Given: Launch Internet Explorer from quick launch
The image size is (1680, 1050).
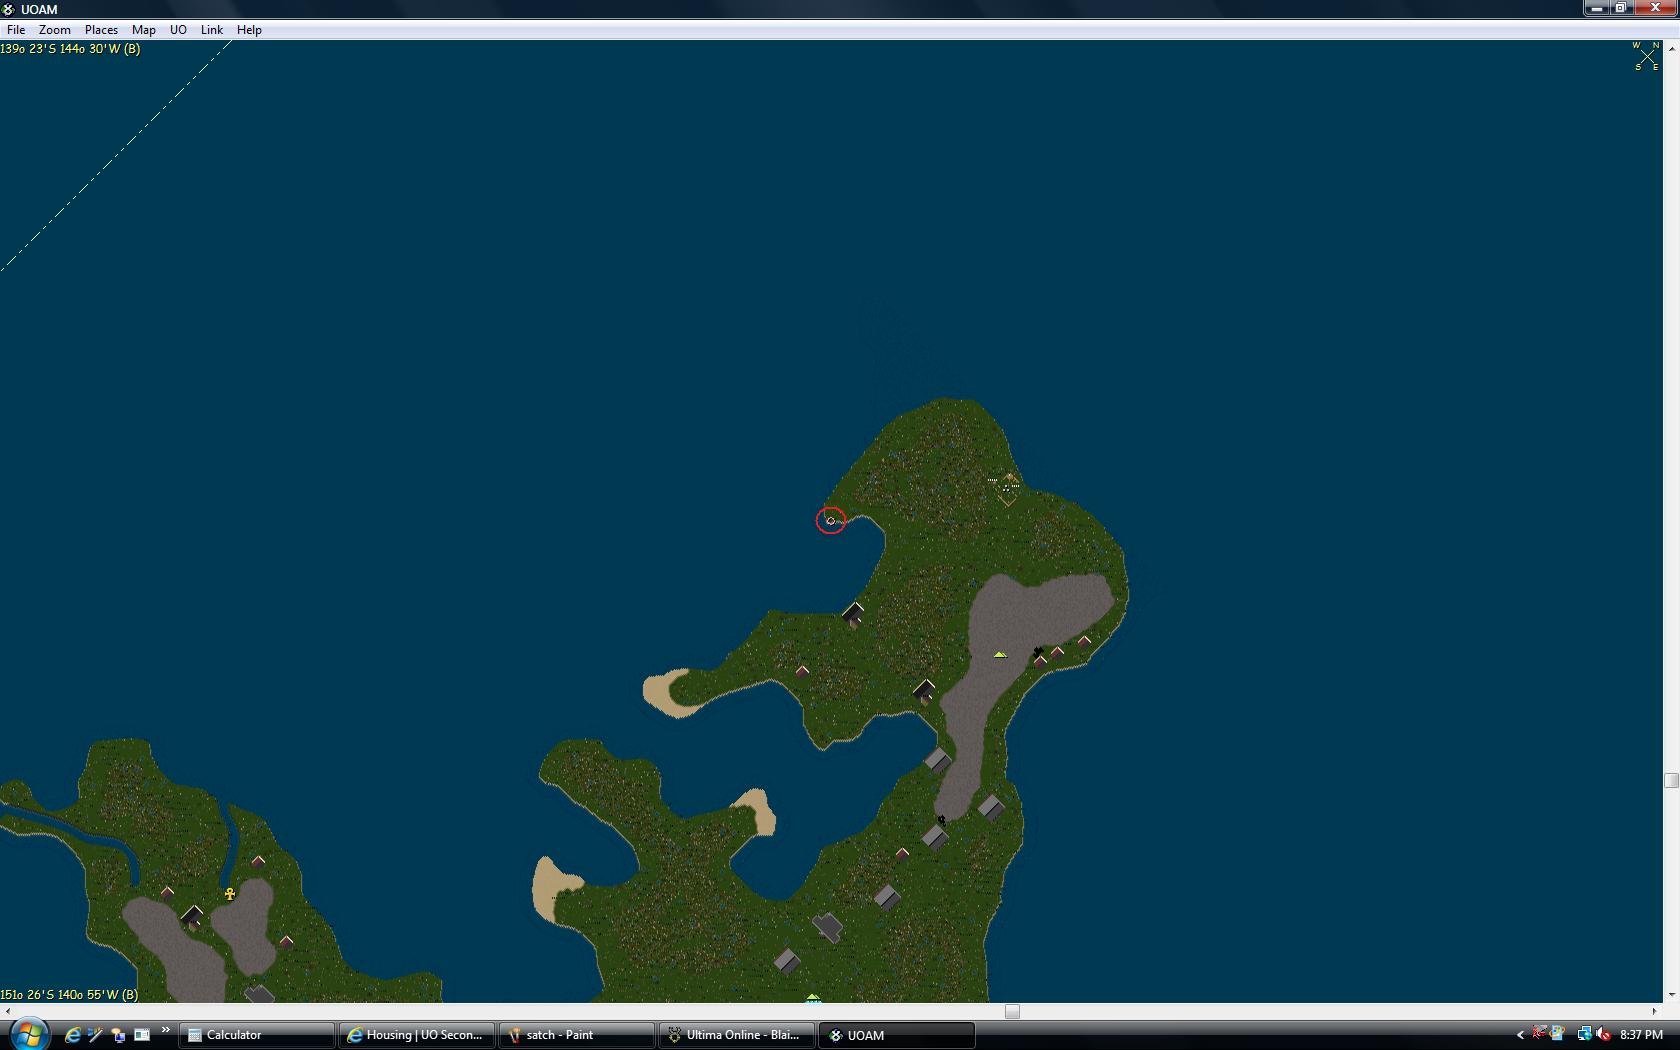Looking at the screenshot, I should [x=72, y=1035].
